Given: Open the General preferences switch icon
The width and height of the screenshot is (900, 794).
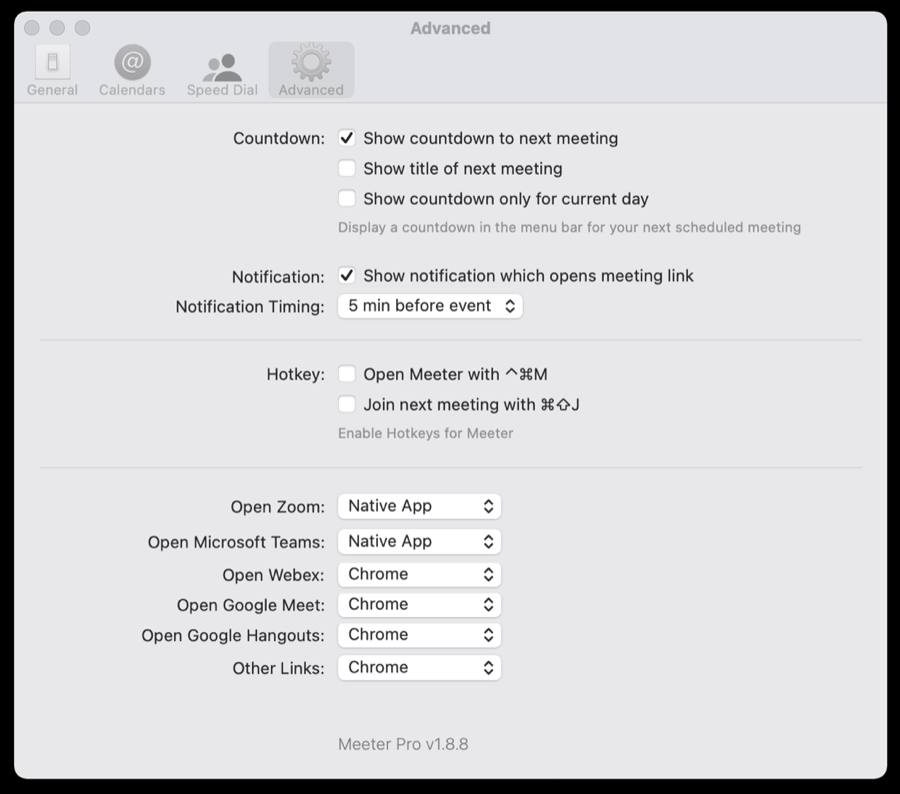Looking at the screenshot, I should click(52, 63).
